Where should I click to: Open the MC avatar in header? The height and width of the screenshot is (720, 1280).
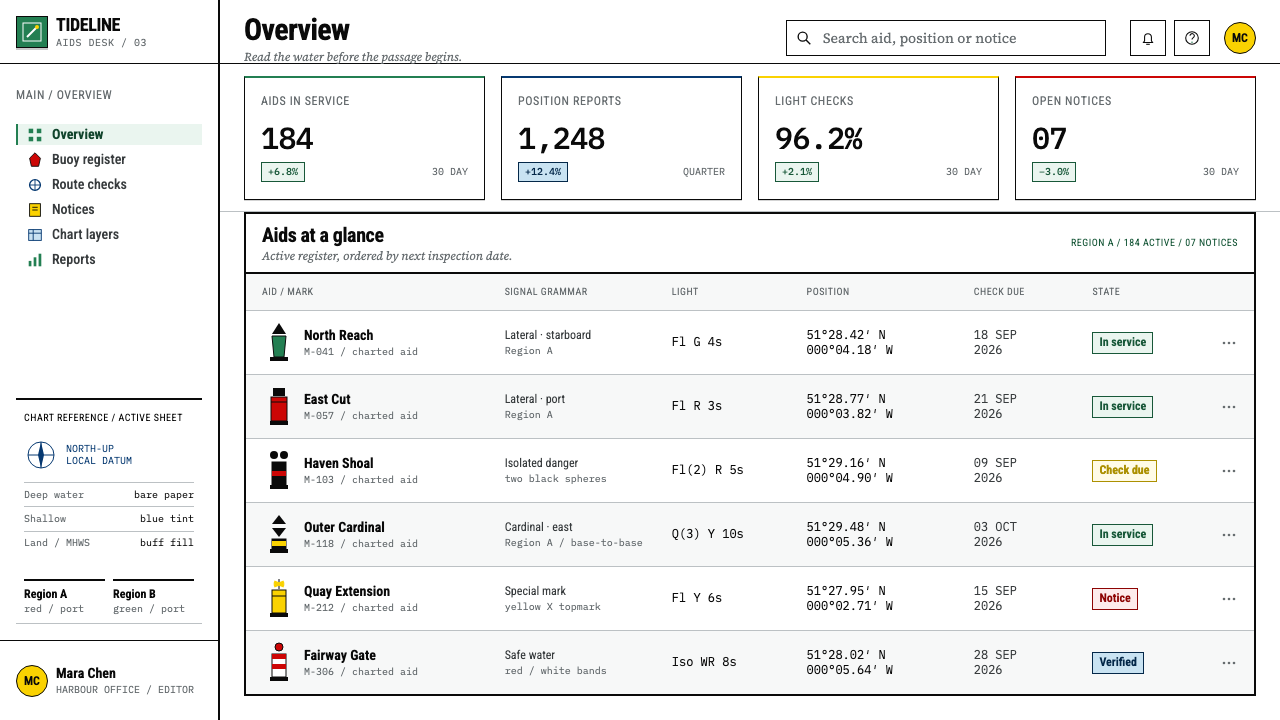[1240, 38]
